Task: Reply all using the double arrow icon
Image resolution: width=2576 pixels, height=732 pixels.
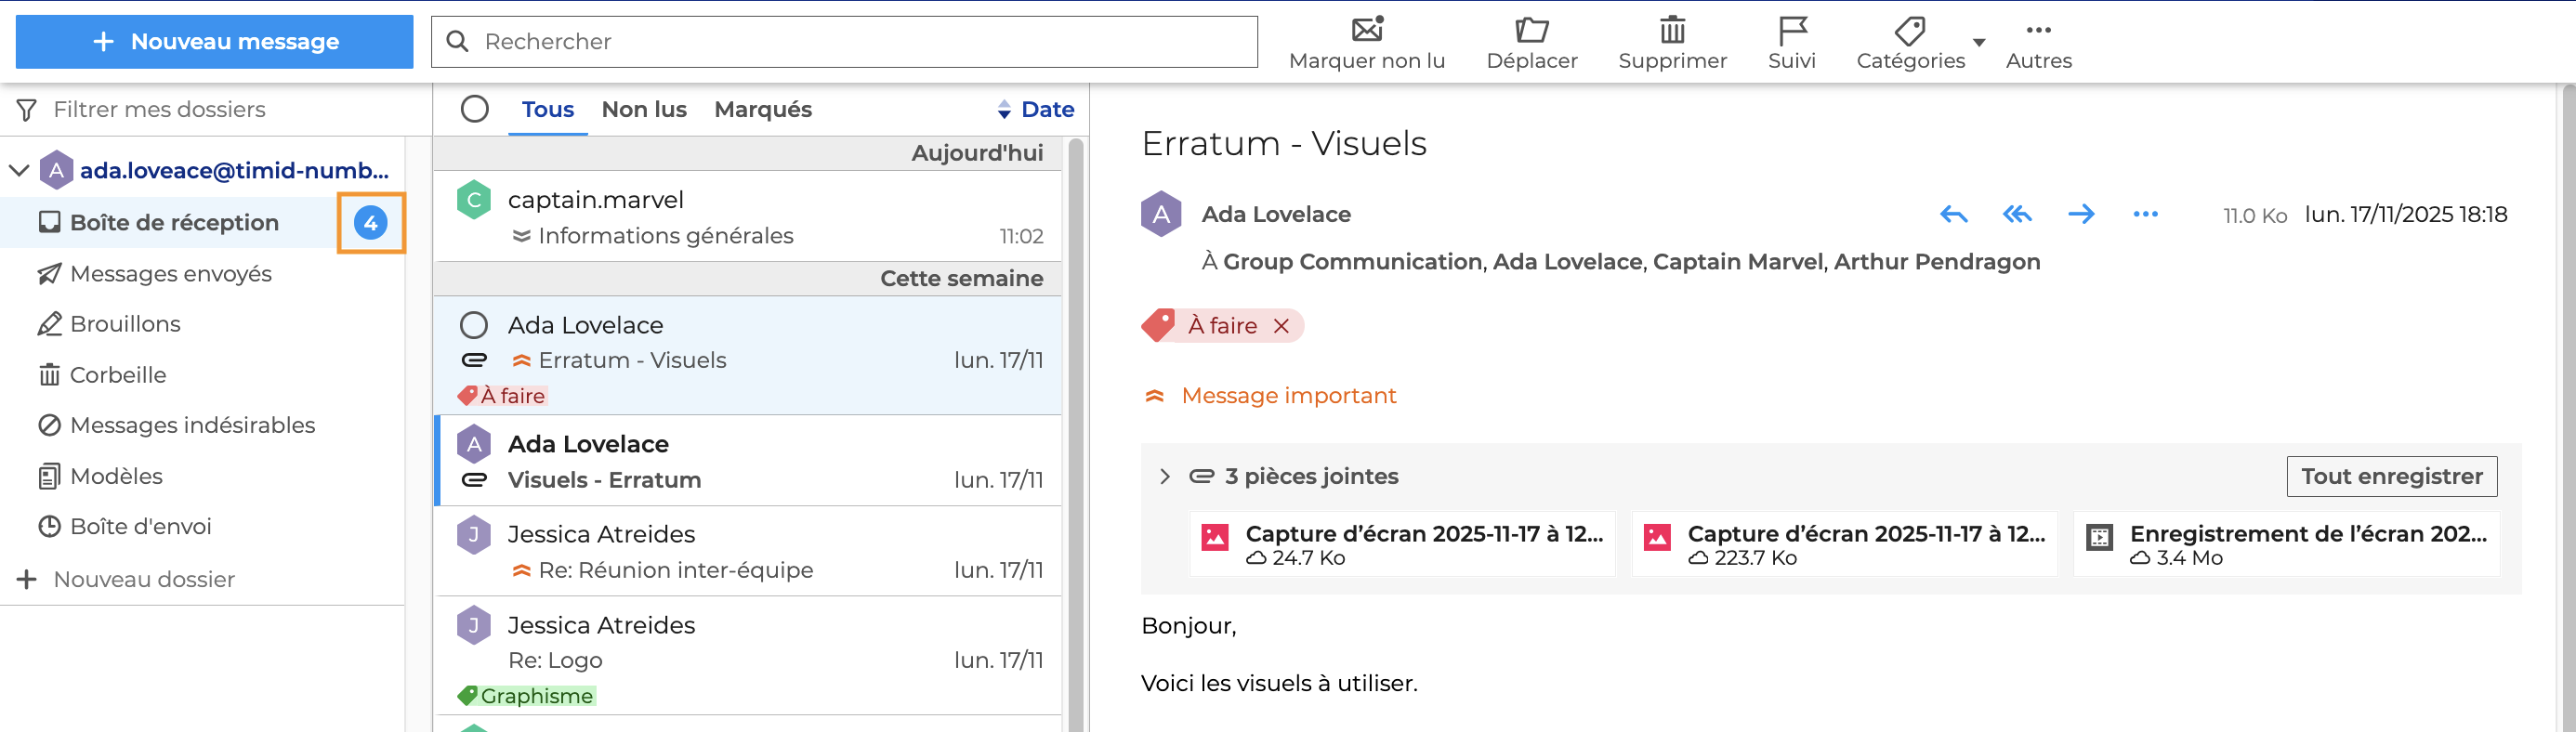Action: (2017, 214)
